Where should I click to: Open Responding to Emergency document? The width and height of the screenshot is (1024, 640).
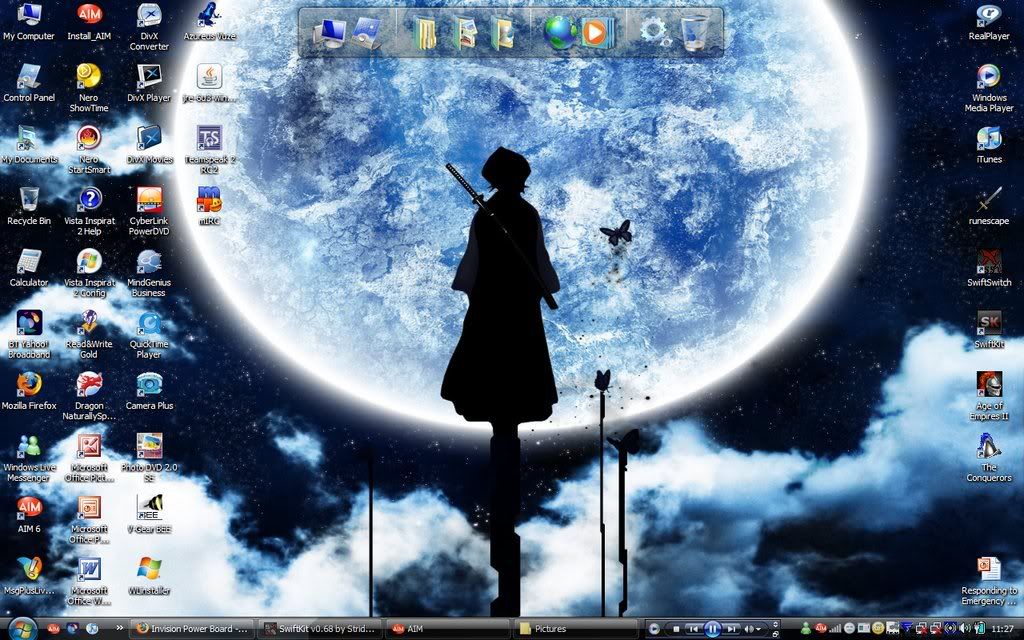pos(989,581)
